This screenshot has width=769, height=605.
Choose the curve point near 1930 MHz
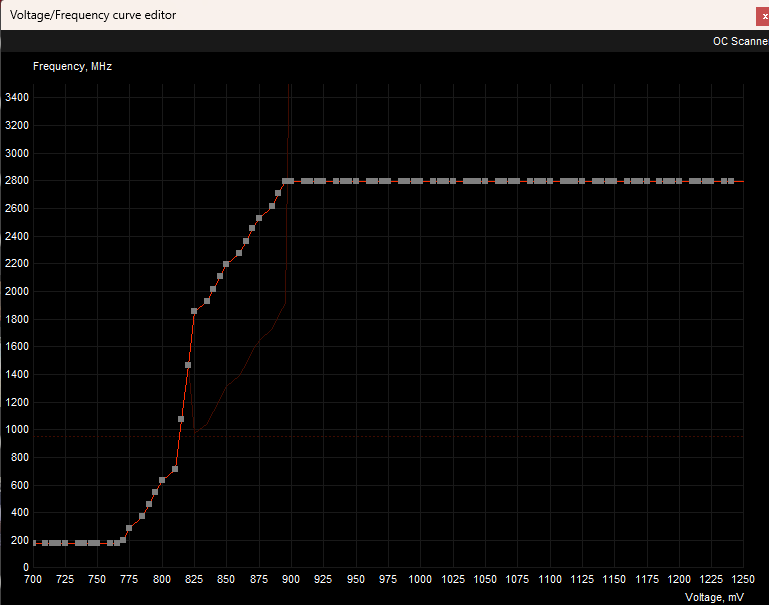pos(207,301)
